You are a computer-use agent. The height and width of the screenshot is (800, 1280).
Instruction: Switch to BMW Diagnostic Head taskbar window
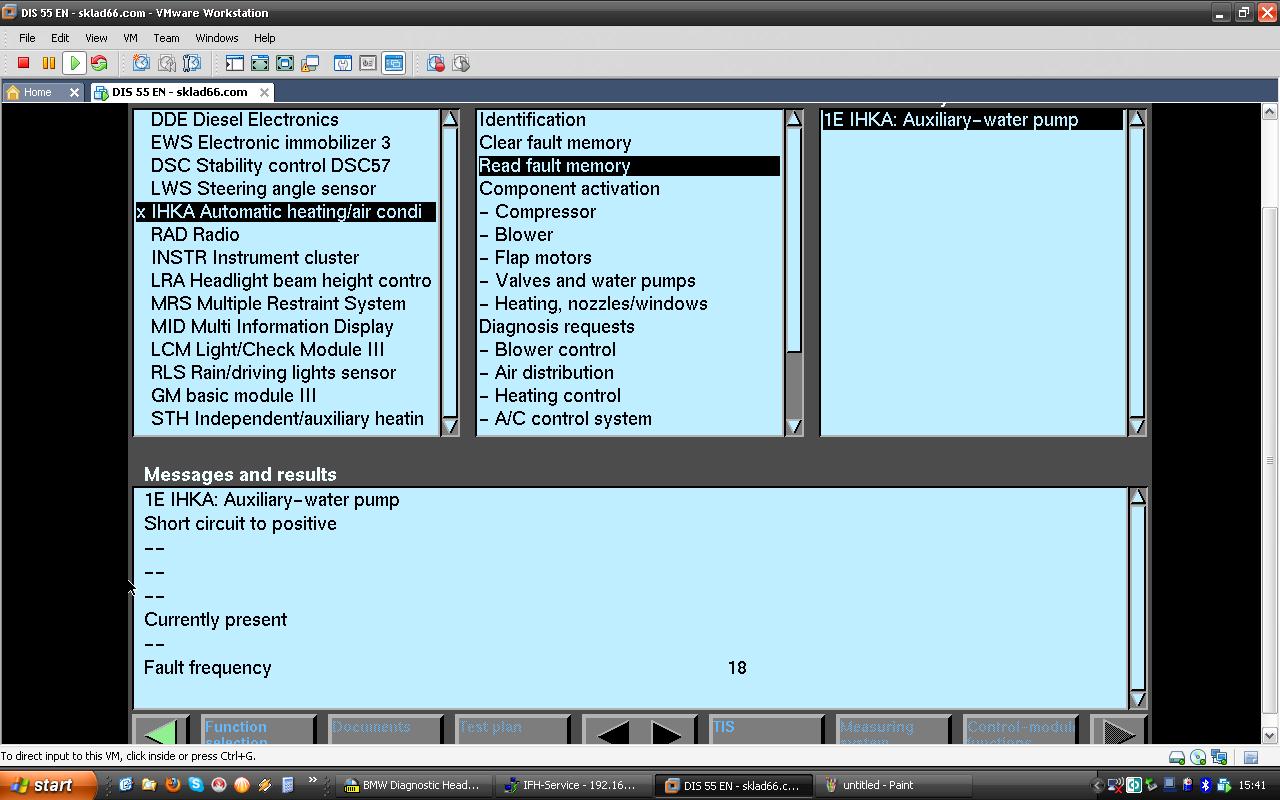(412, 785)
